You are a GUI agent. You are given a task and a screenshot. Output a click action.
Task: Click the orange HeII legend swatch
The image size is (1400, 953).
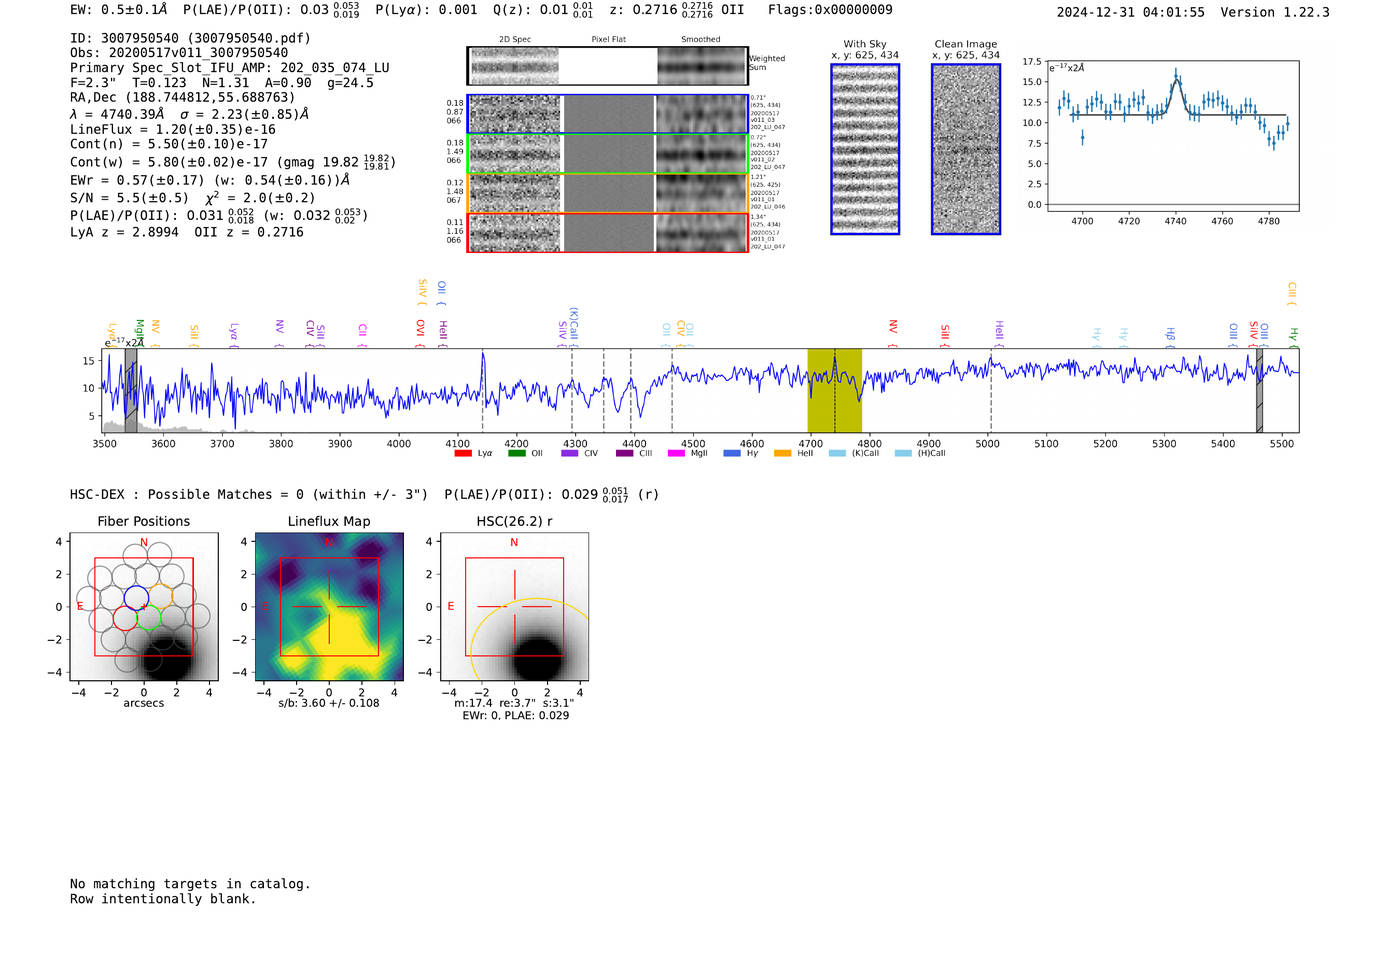pos(782,454)
